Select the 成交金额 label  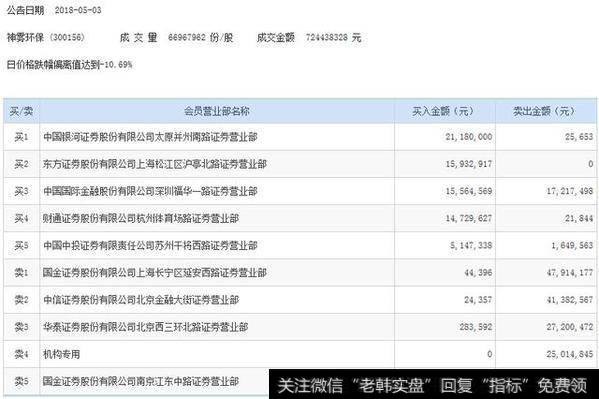pos(276,37)
